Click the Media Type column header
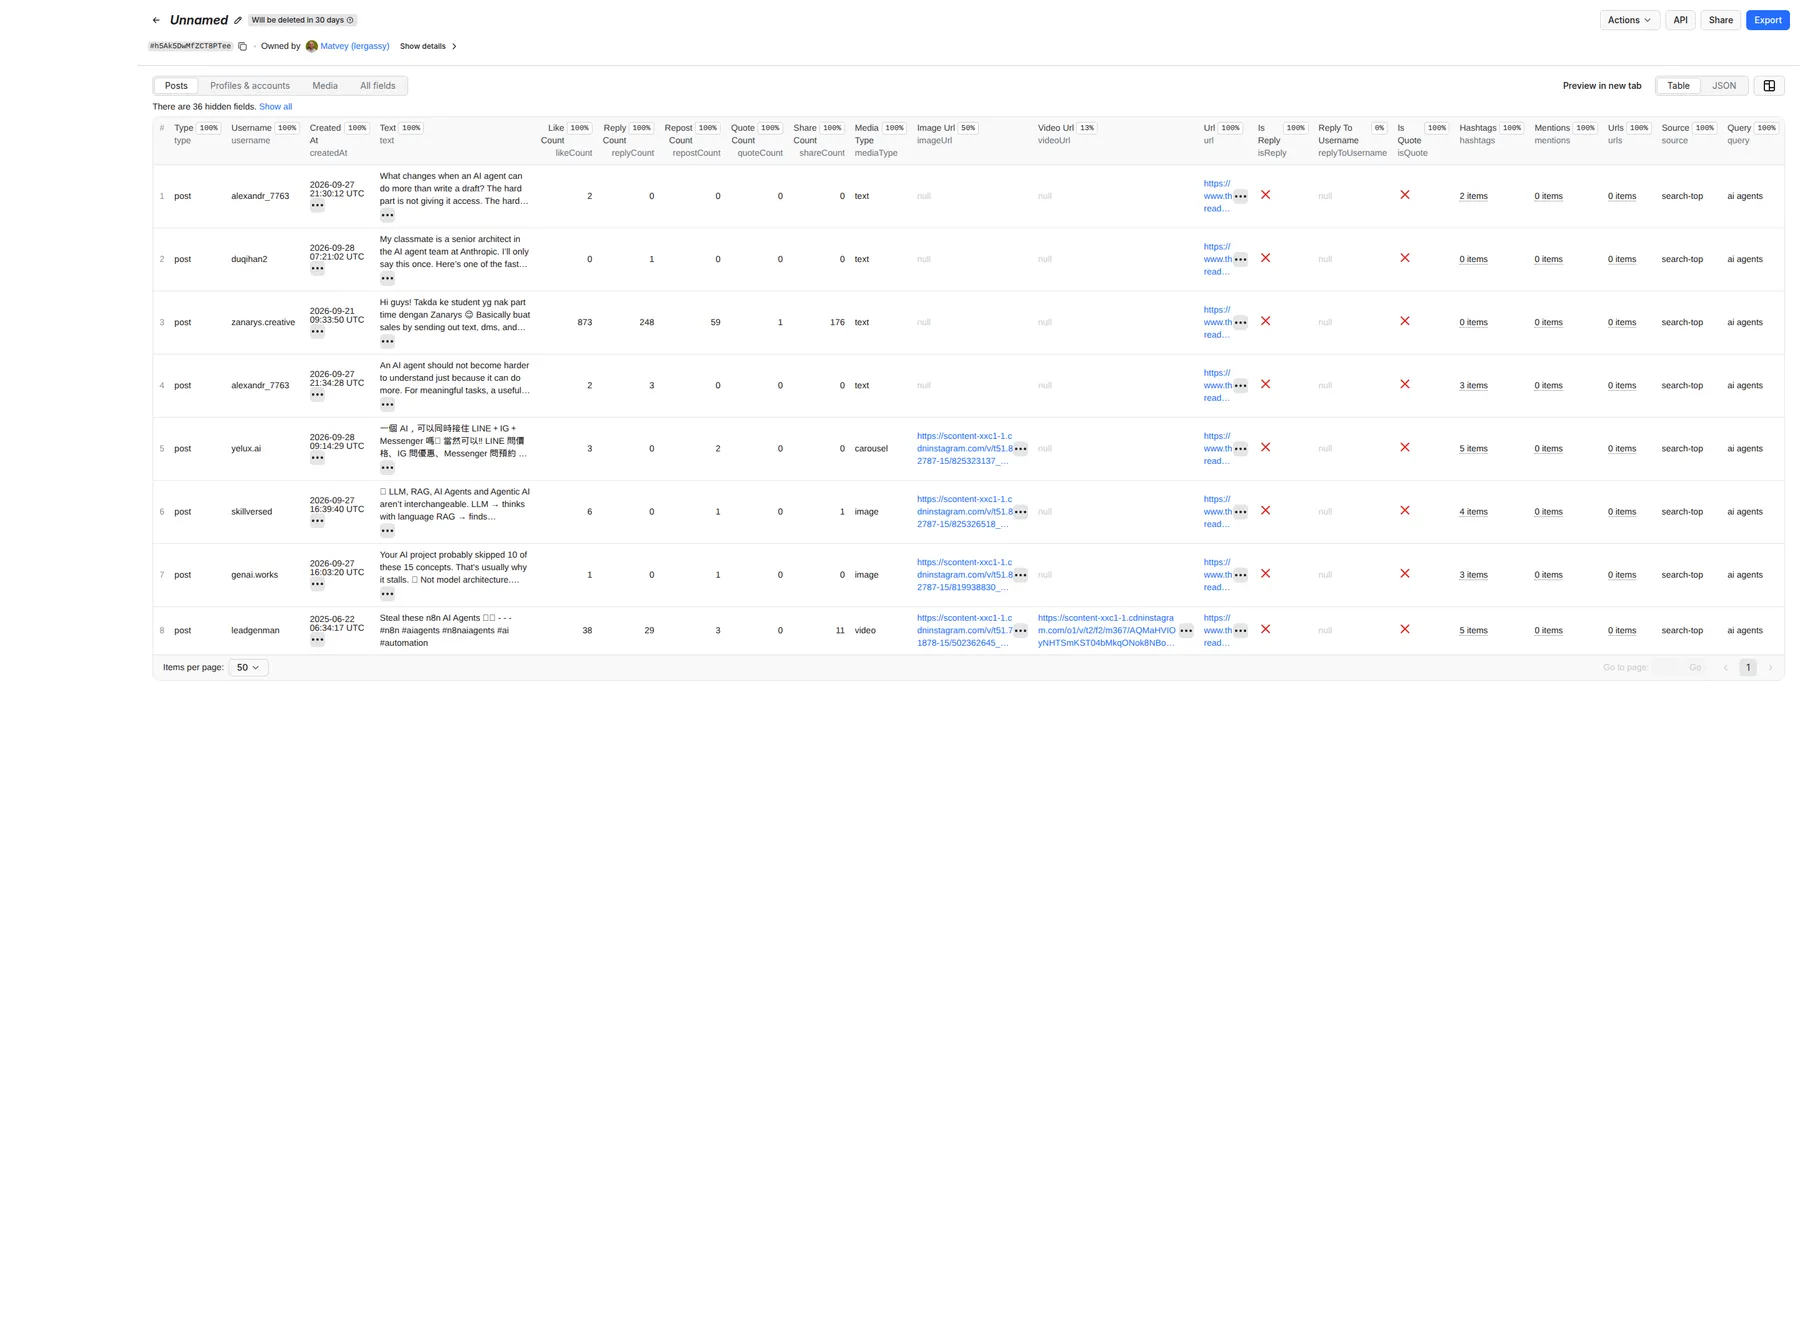 click(x=879, y=140)
